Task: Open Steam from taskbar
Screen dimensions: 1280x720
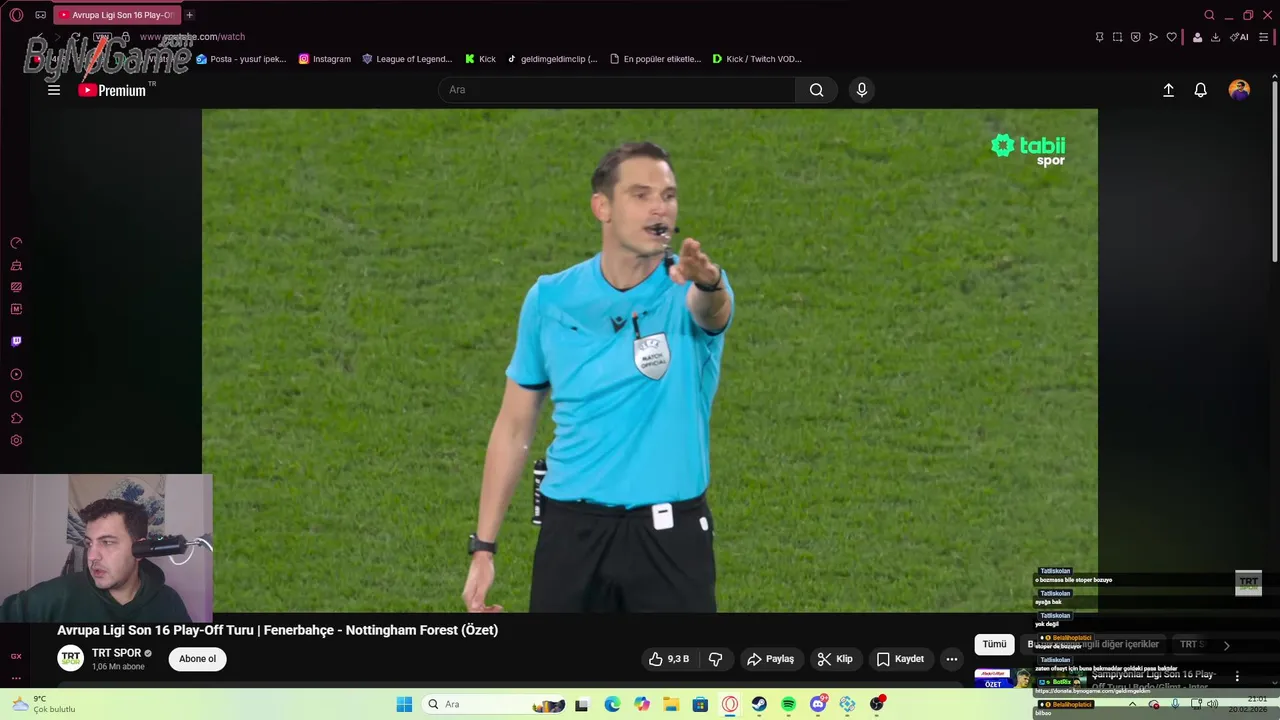Action: 759,704
